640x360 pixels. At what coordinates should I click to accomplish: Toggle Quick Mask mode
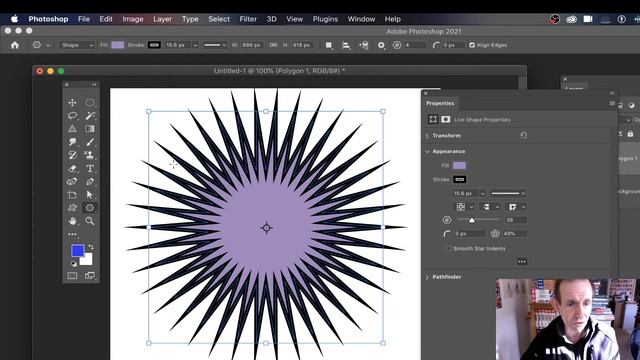pos(73,276)
